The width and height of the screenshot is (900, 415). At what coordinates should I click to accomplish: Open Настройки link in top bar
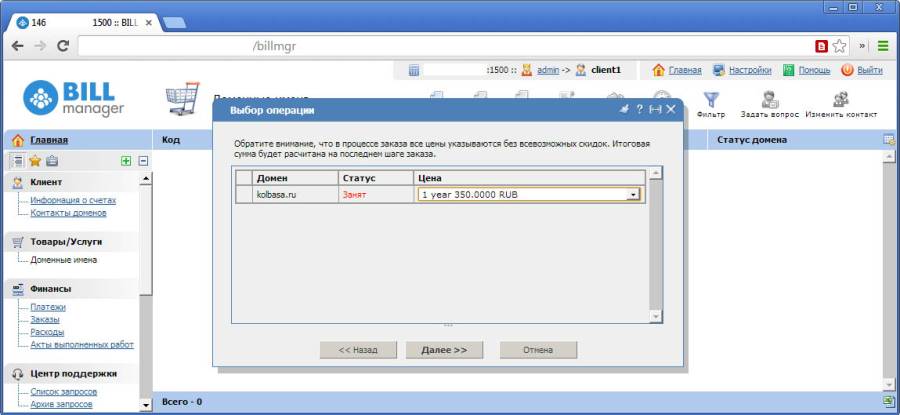point(750,70)
